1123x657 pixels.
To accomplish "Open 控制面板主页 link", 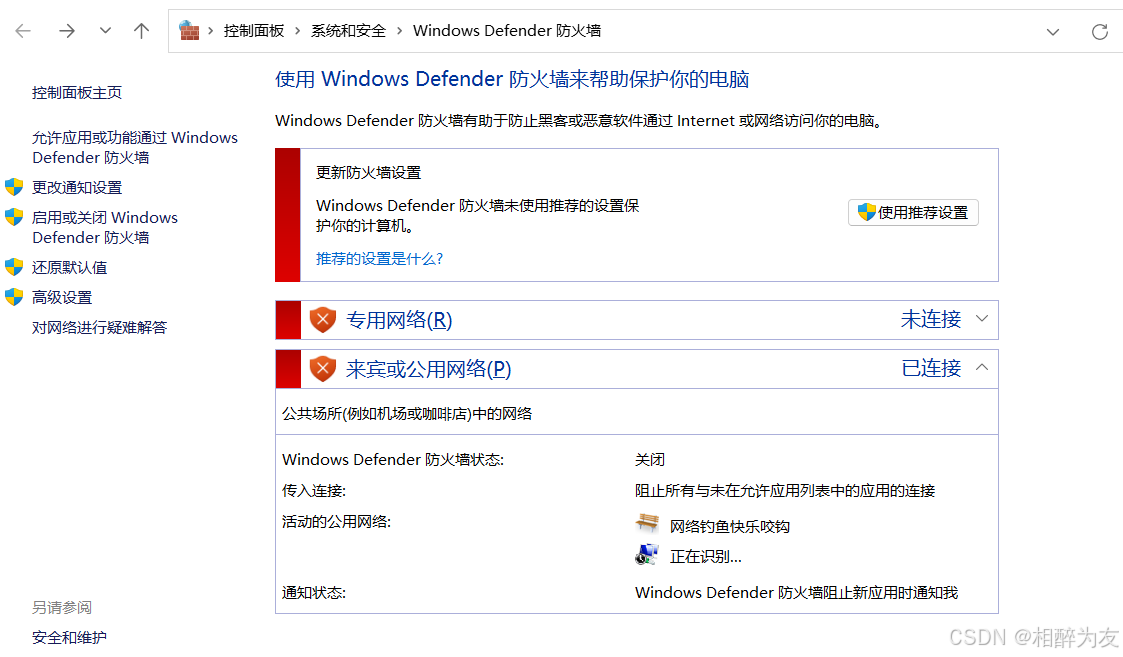I will point(77,92).
